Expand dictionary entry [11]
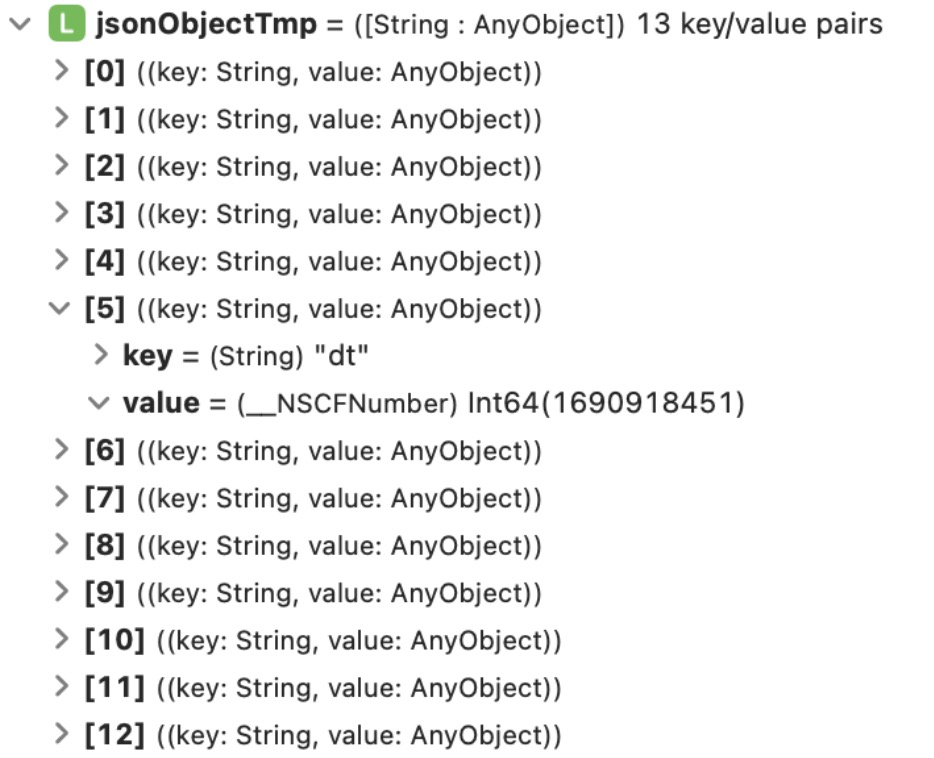 pos(62,687)
